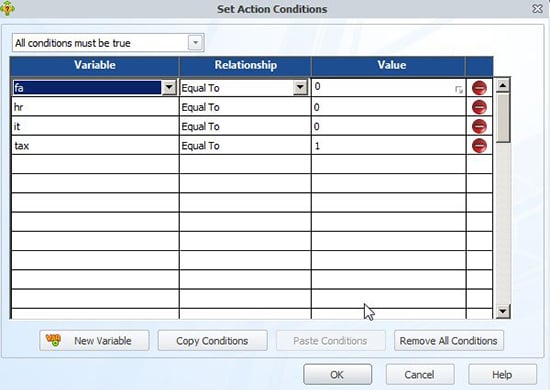Select the tax variable cell
550x390 pixels.
point(95,146)
